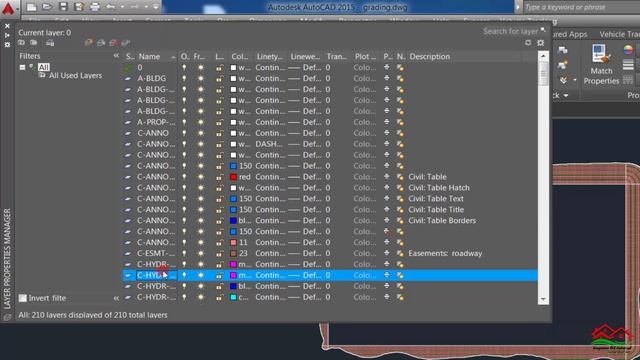Click Match Properties button in ribbon
The image size is (640, 360).
[601, 64]
